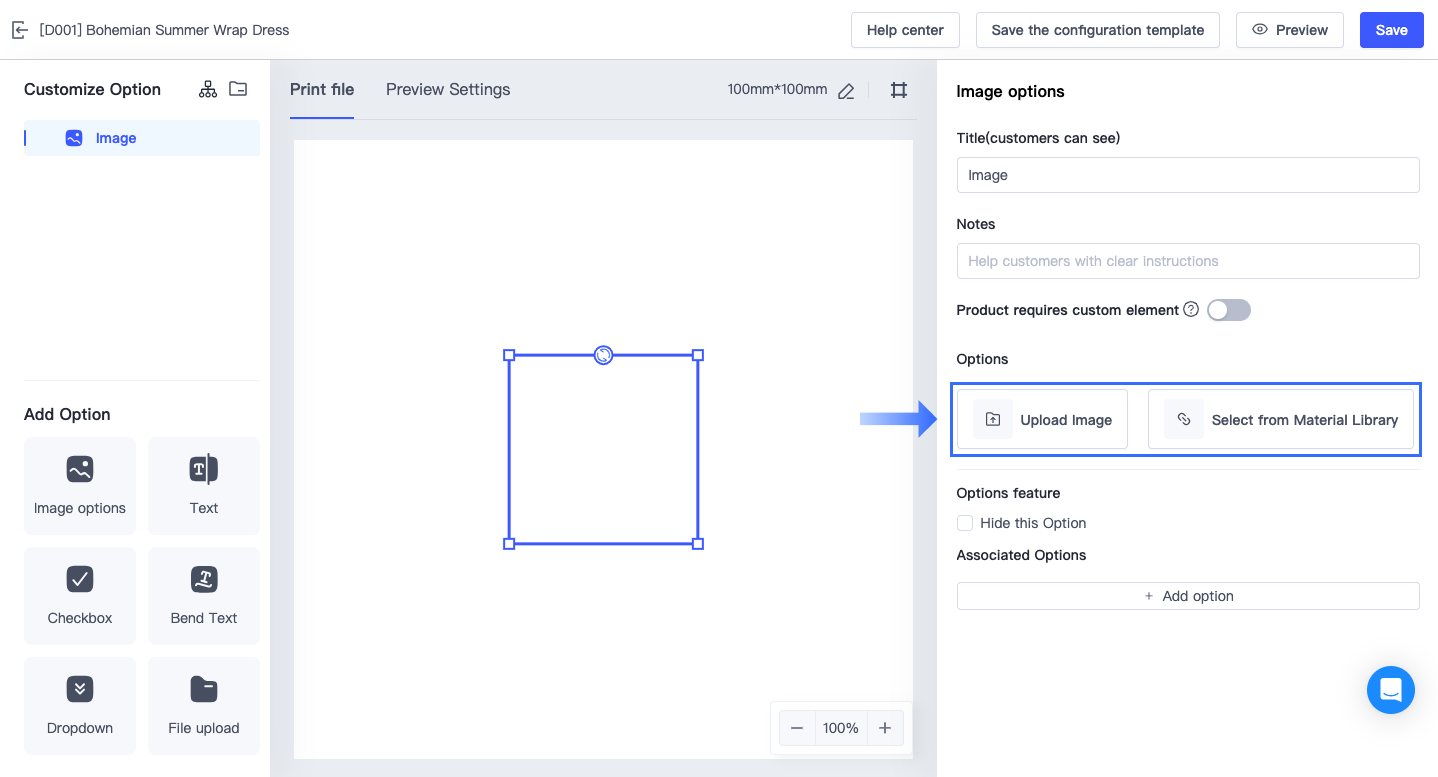1438x777 pixels.
Task: Add a File upload option
Action: [203, 706]
